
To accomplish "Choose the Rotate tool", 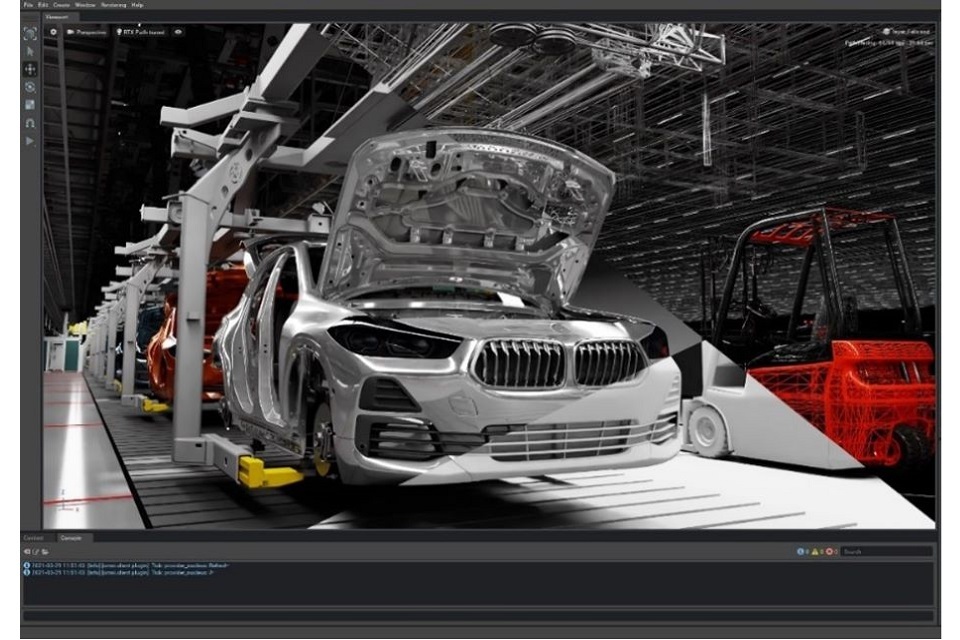I will click(x=30, y=87).
